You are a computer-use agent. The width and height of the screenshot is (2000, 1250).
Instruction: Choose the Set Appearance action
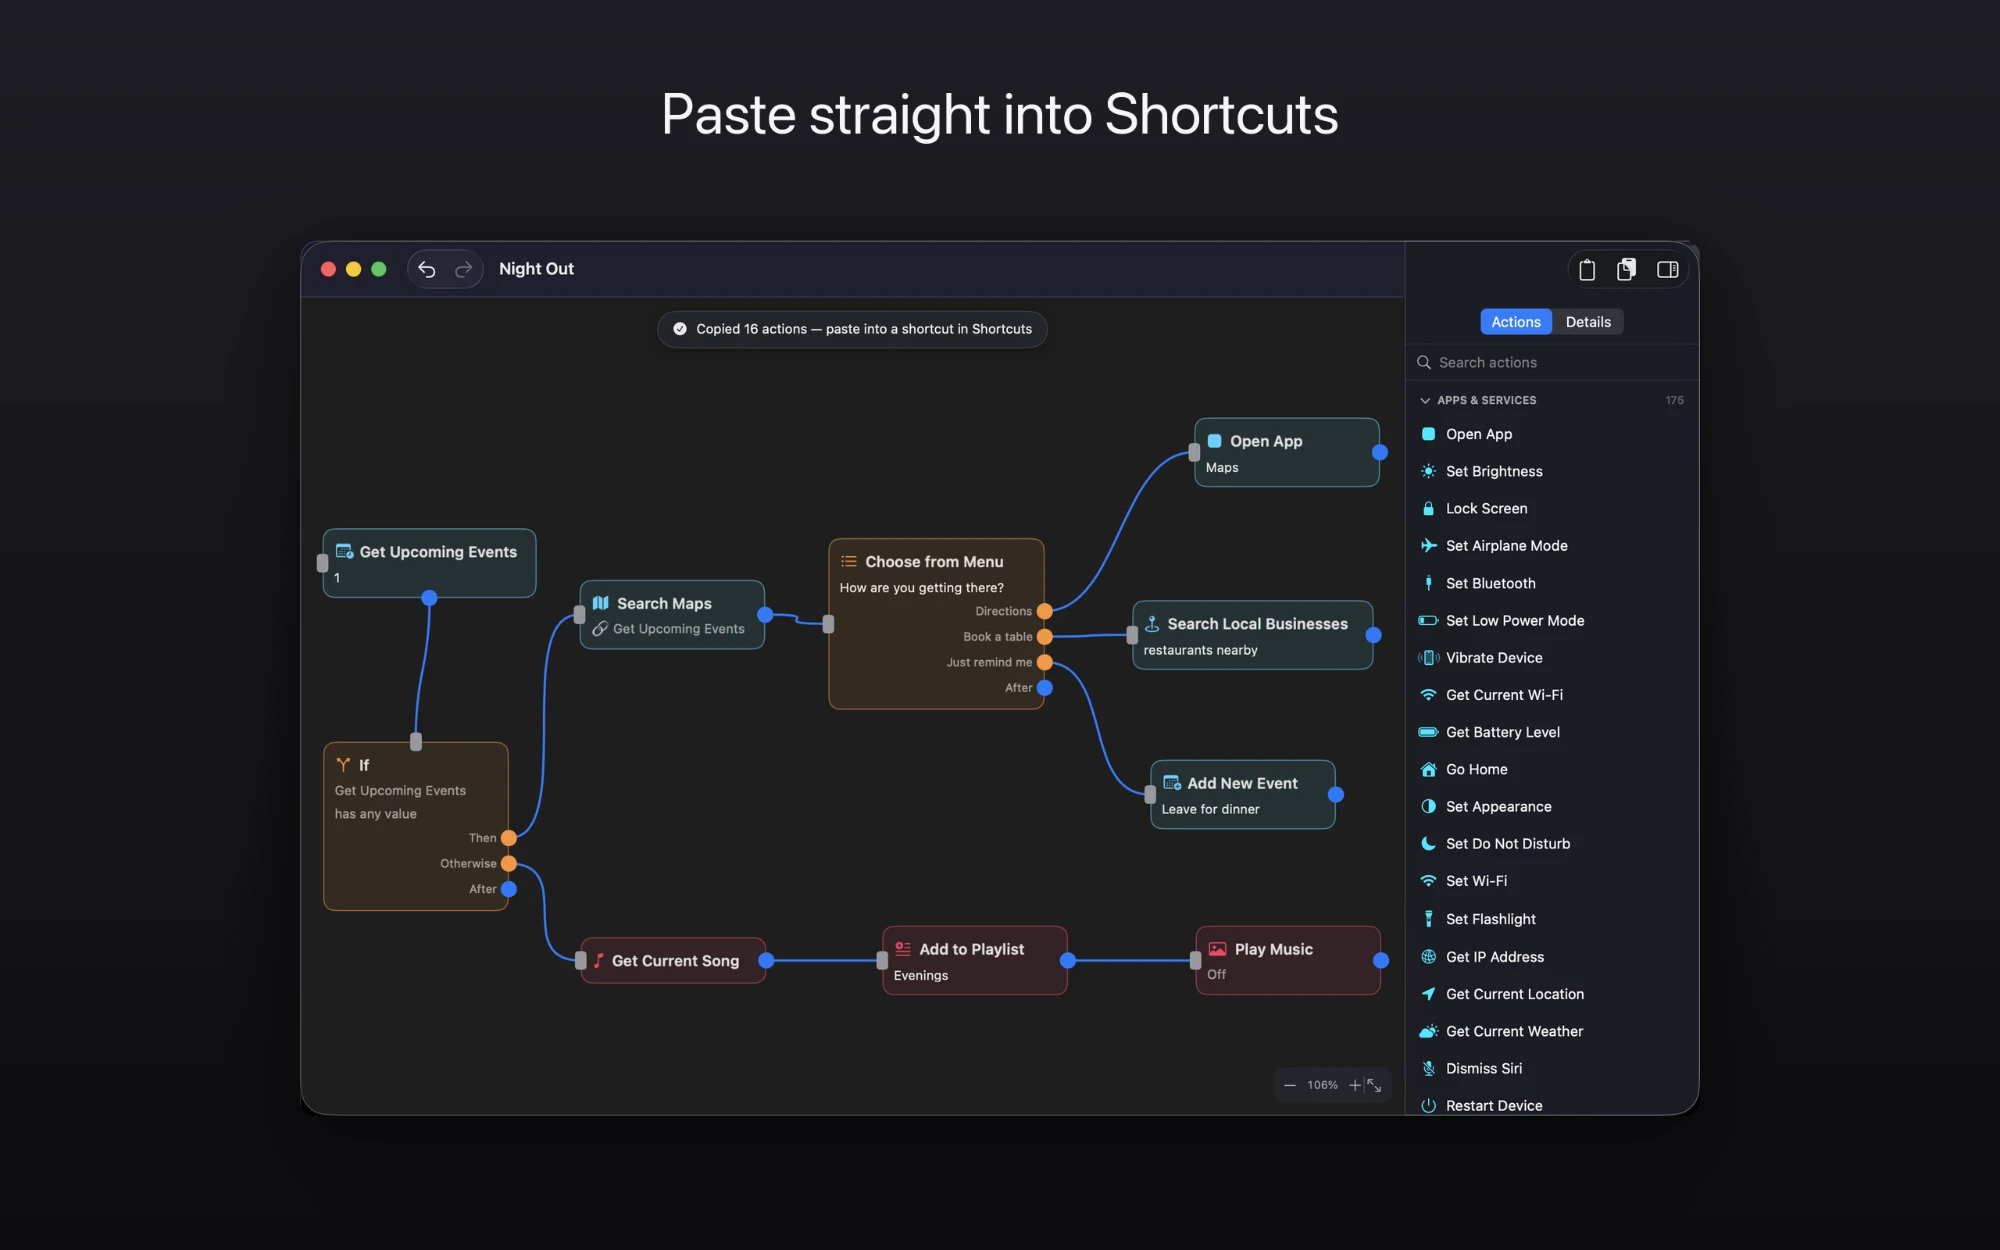(x=1552, y=807)
